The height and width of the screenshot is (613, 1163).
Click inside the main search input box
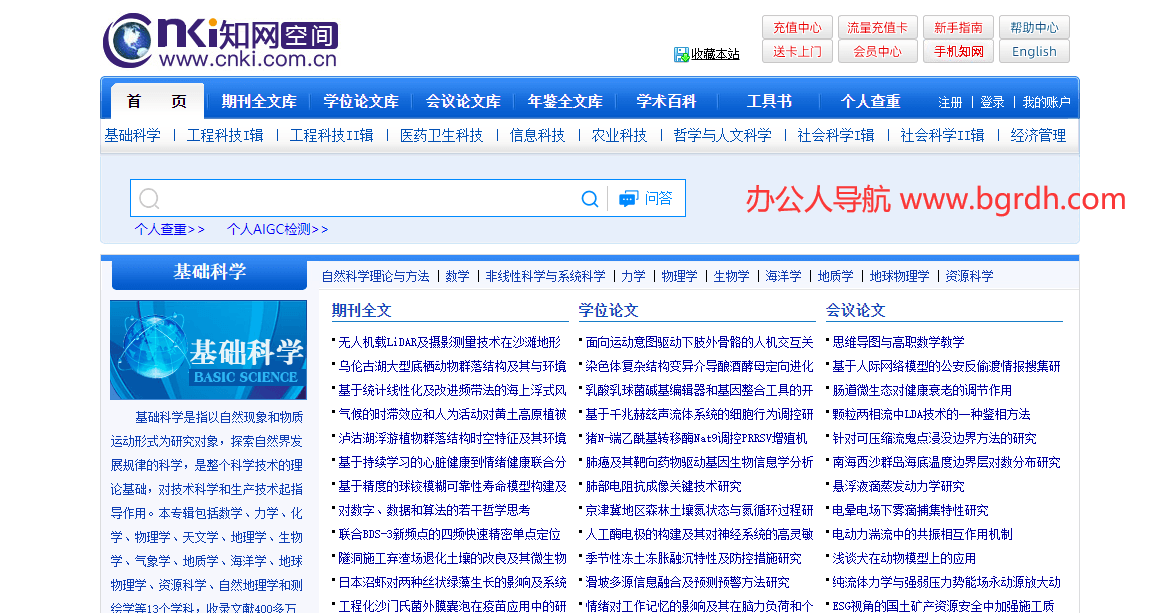[x=350, y=198]
